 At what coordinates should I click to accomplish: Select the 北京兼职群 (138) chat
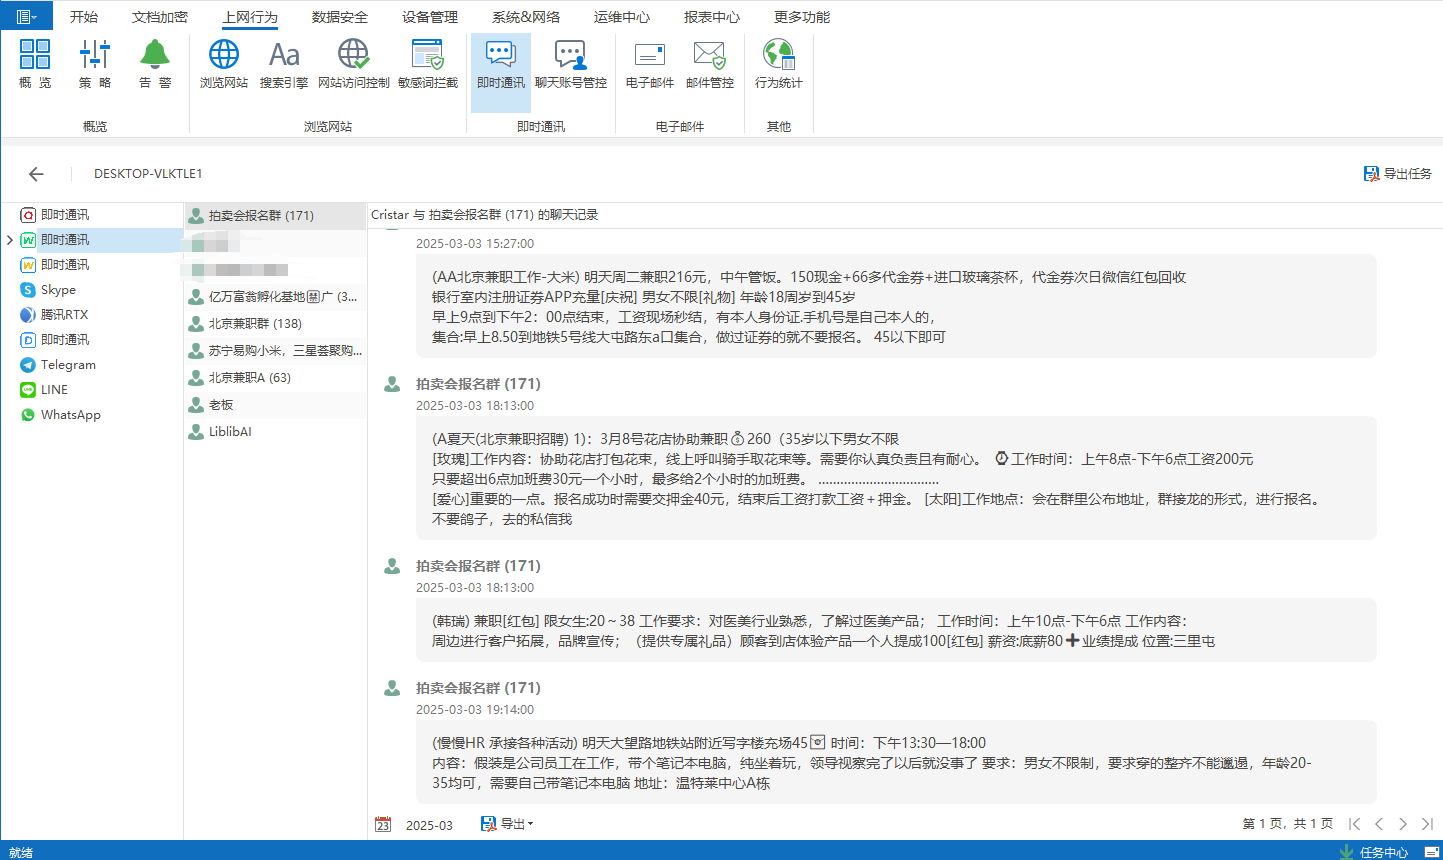255,324
